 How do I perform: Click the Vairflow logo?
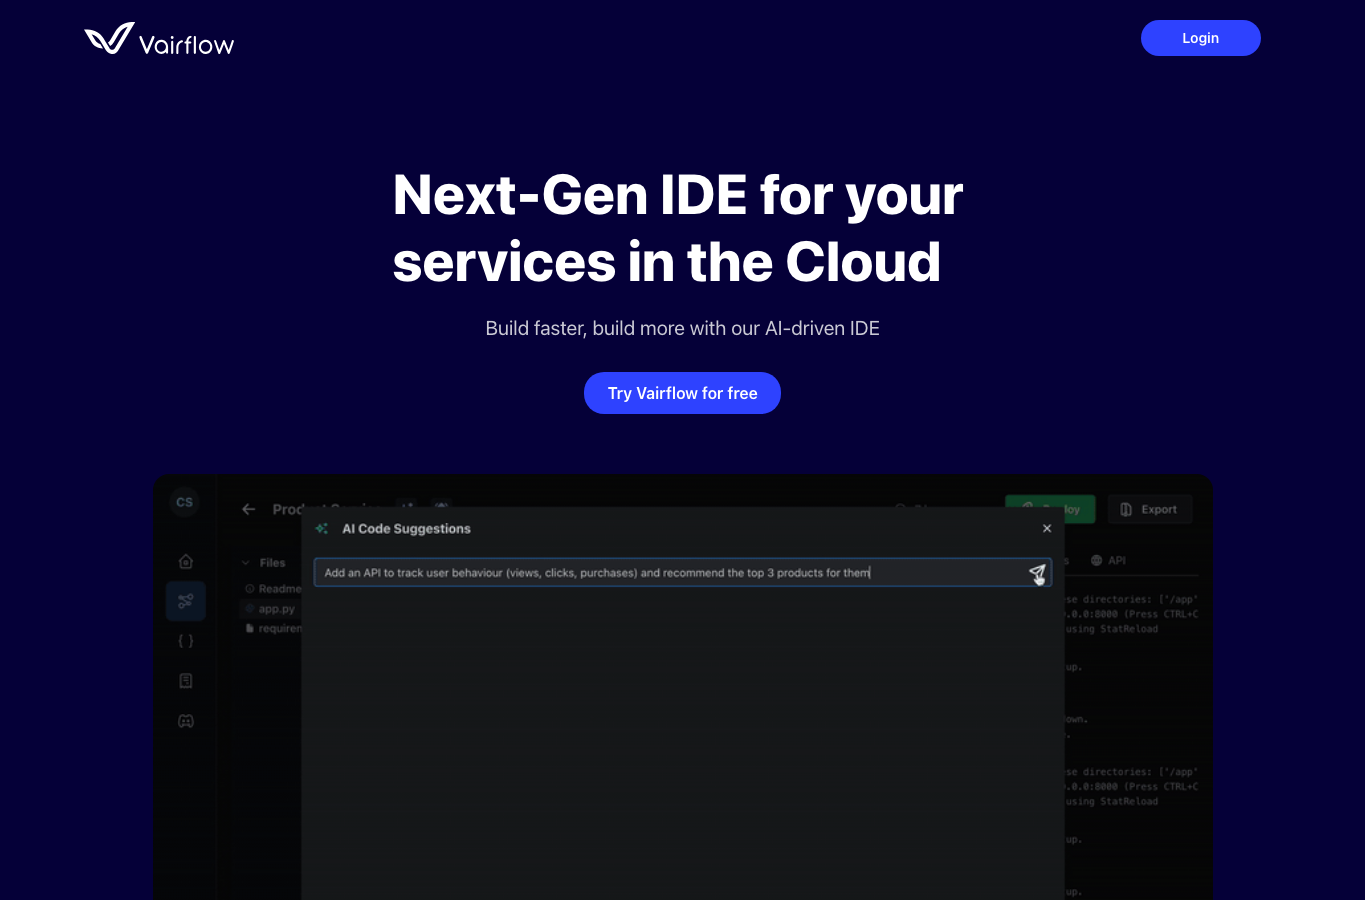159,39
